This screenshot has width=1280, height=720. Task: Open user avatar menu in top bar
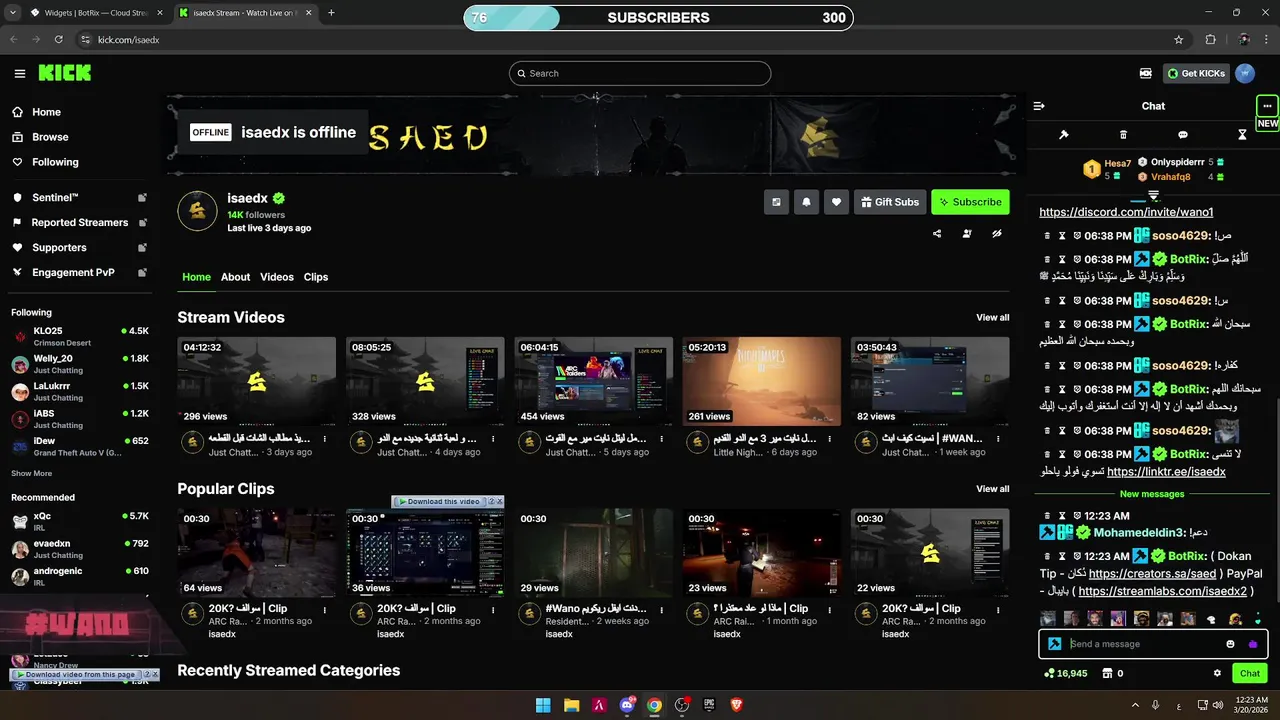1245,73
